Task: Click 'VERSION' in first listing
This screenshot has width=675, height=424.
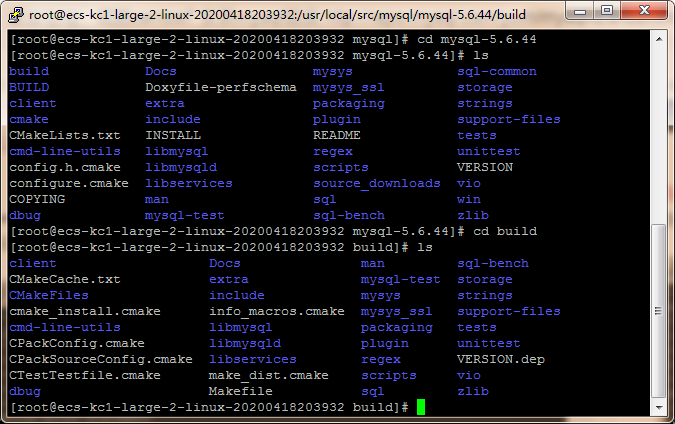Action: click(485, 167)
